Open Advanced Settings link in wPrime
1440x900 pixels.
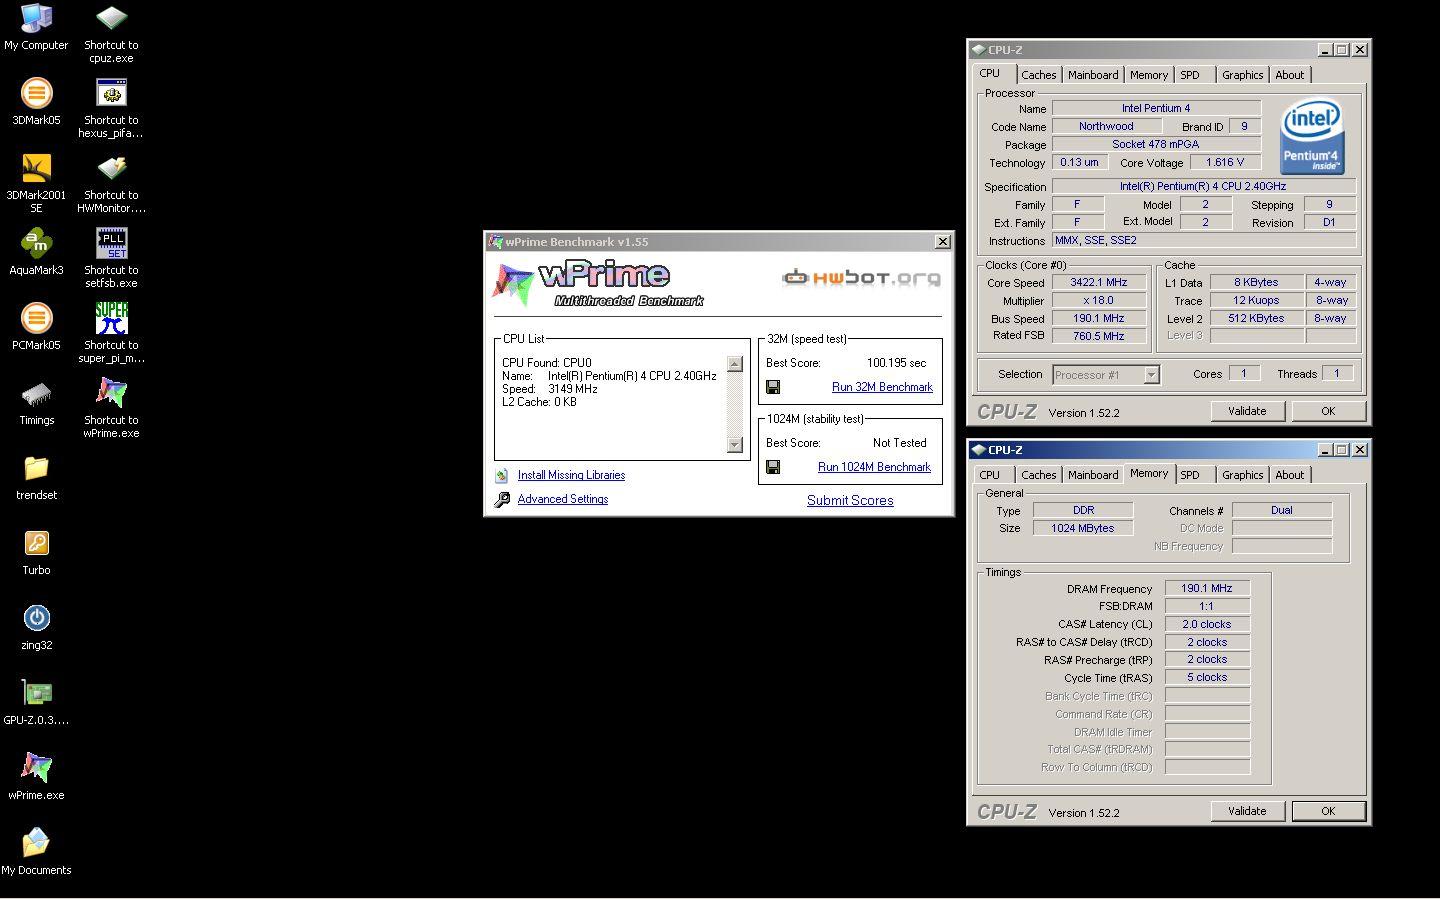[x=563, y=499]
